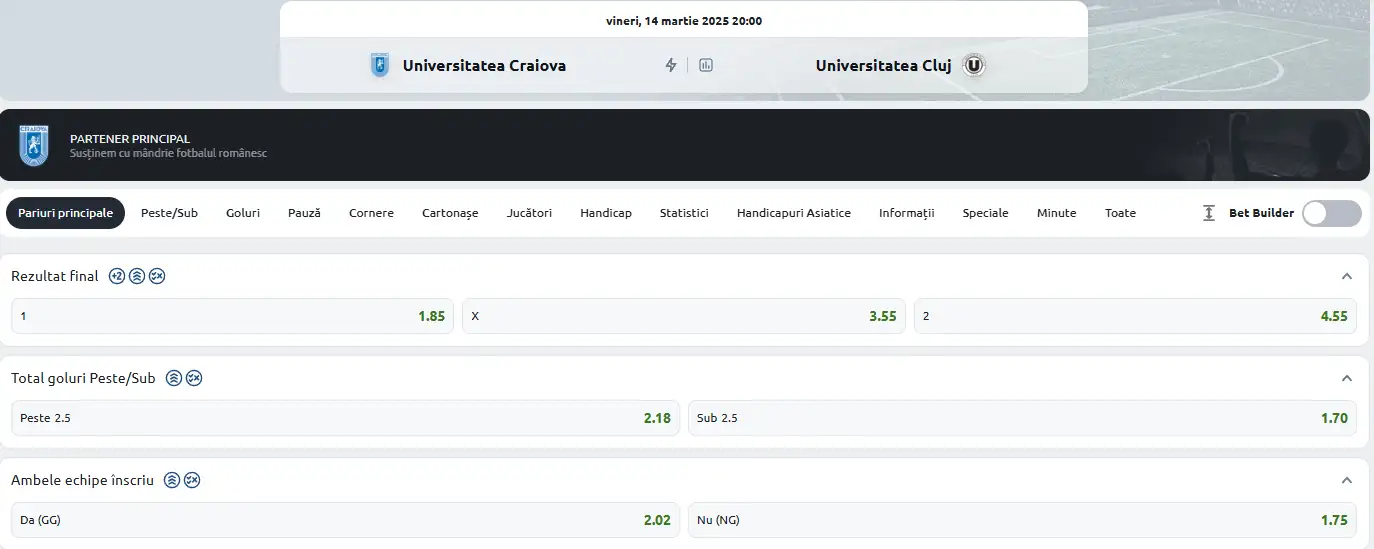Click the Universitatea Cluj team crest
Image resolution: width=1374 pixels, height=549 pixels.
pos(974,66)
